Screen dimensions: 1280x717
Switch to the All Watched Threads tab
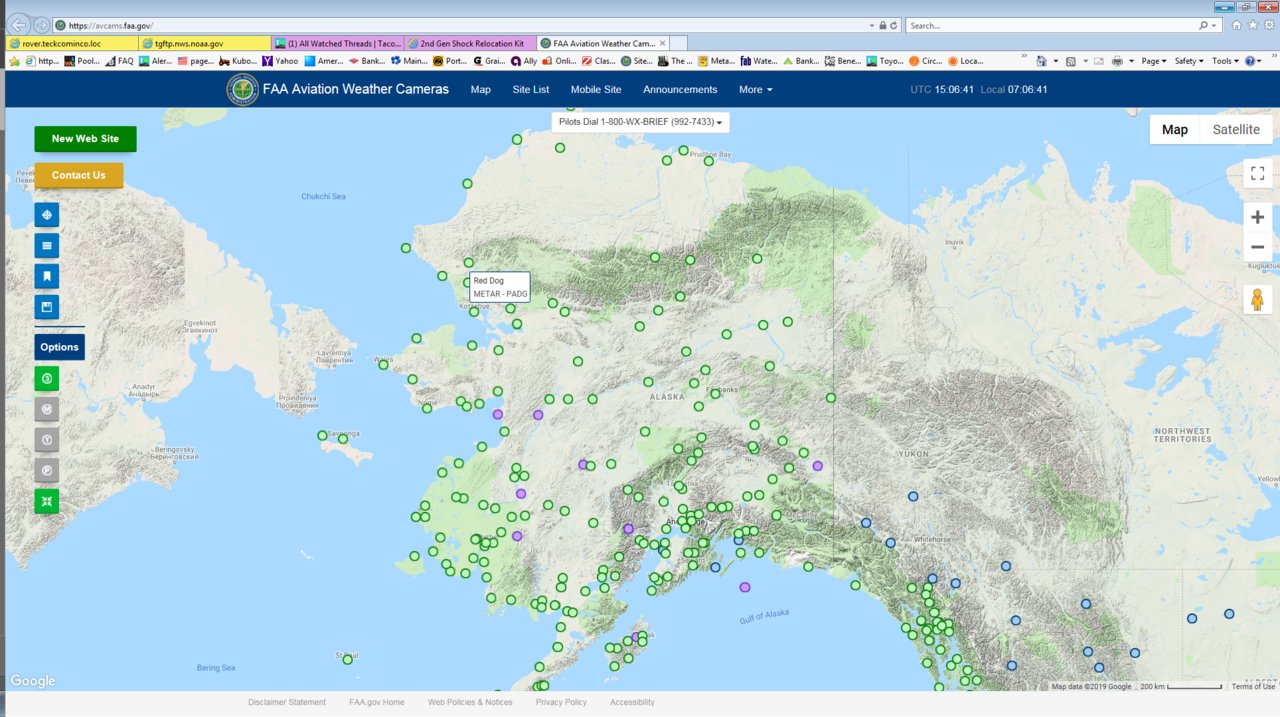(338, 44)
